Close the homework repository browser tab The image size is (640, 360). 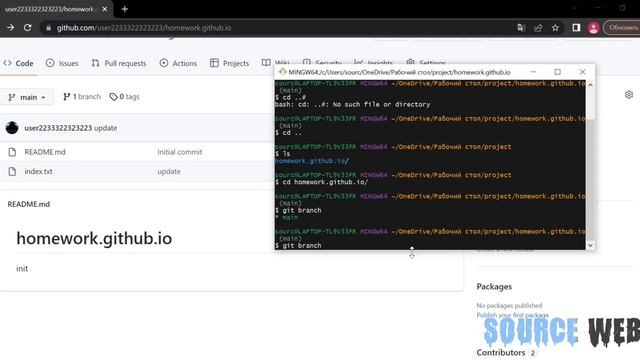click(x=104, y=9)
